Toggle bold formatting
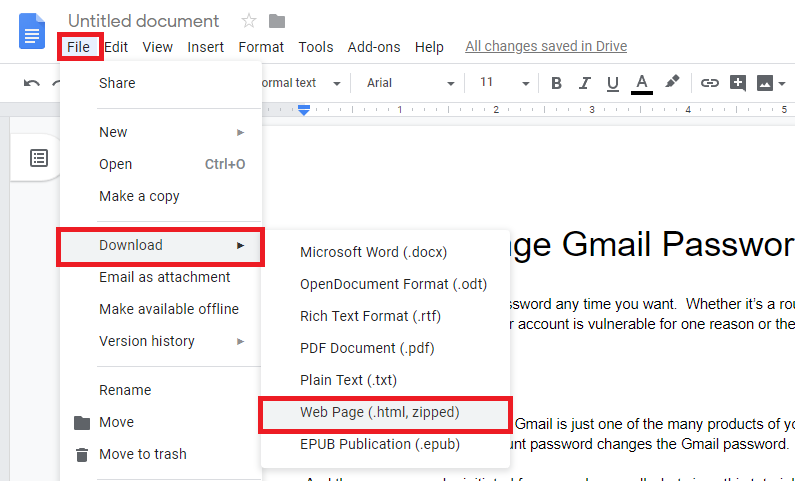Screen dimensions: 795x481 click(557, 83)
